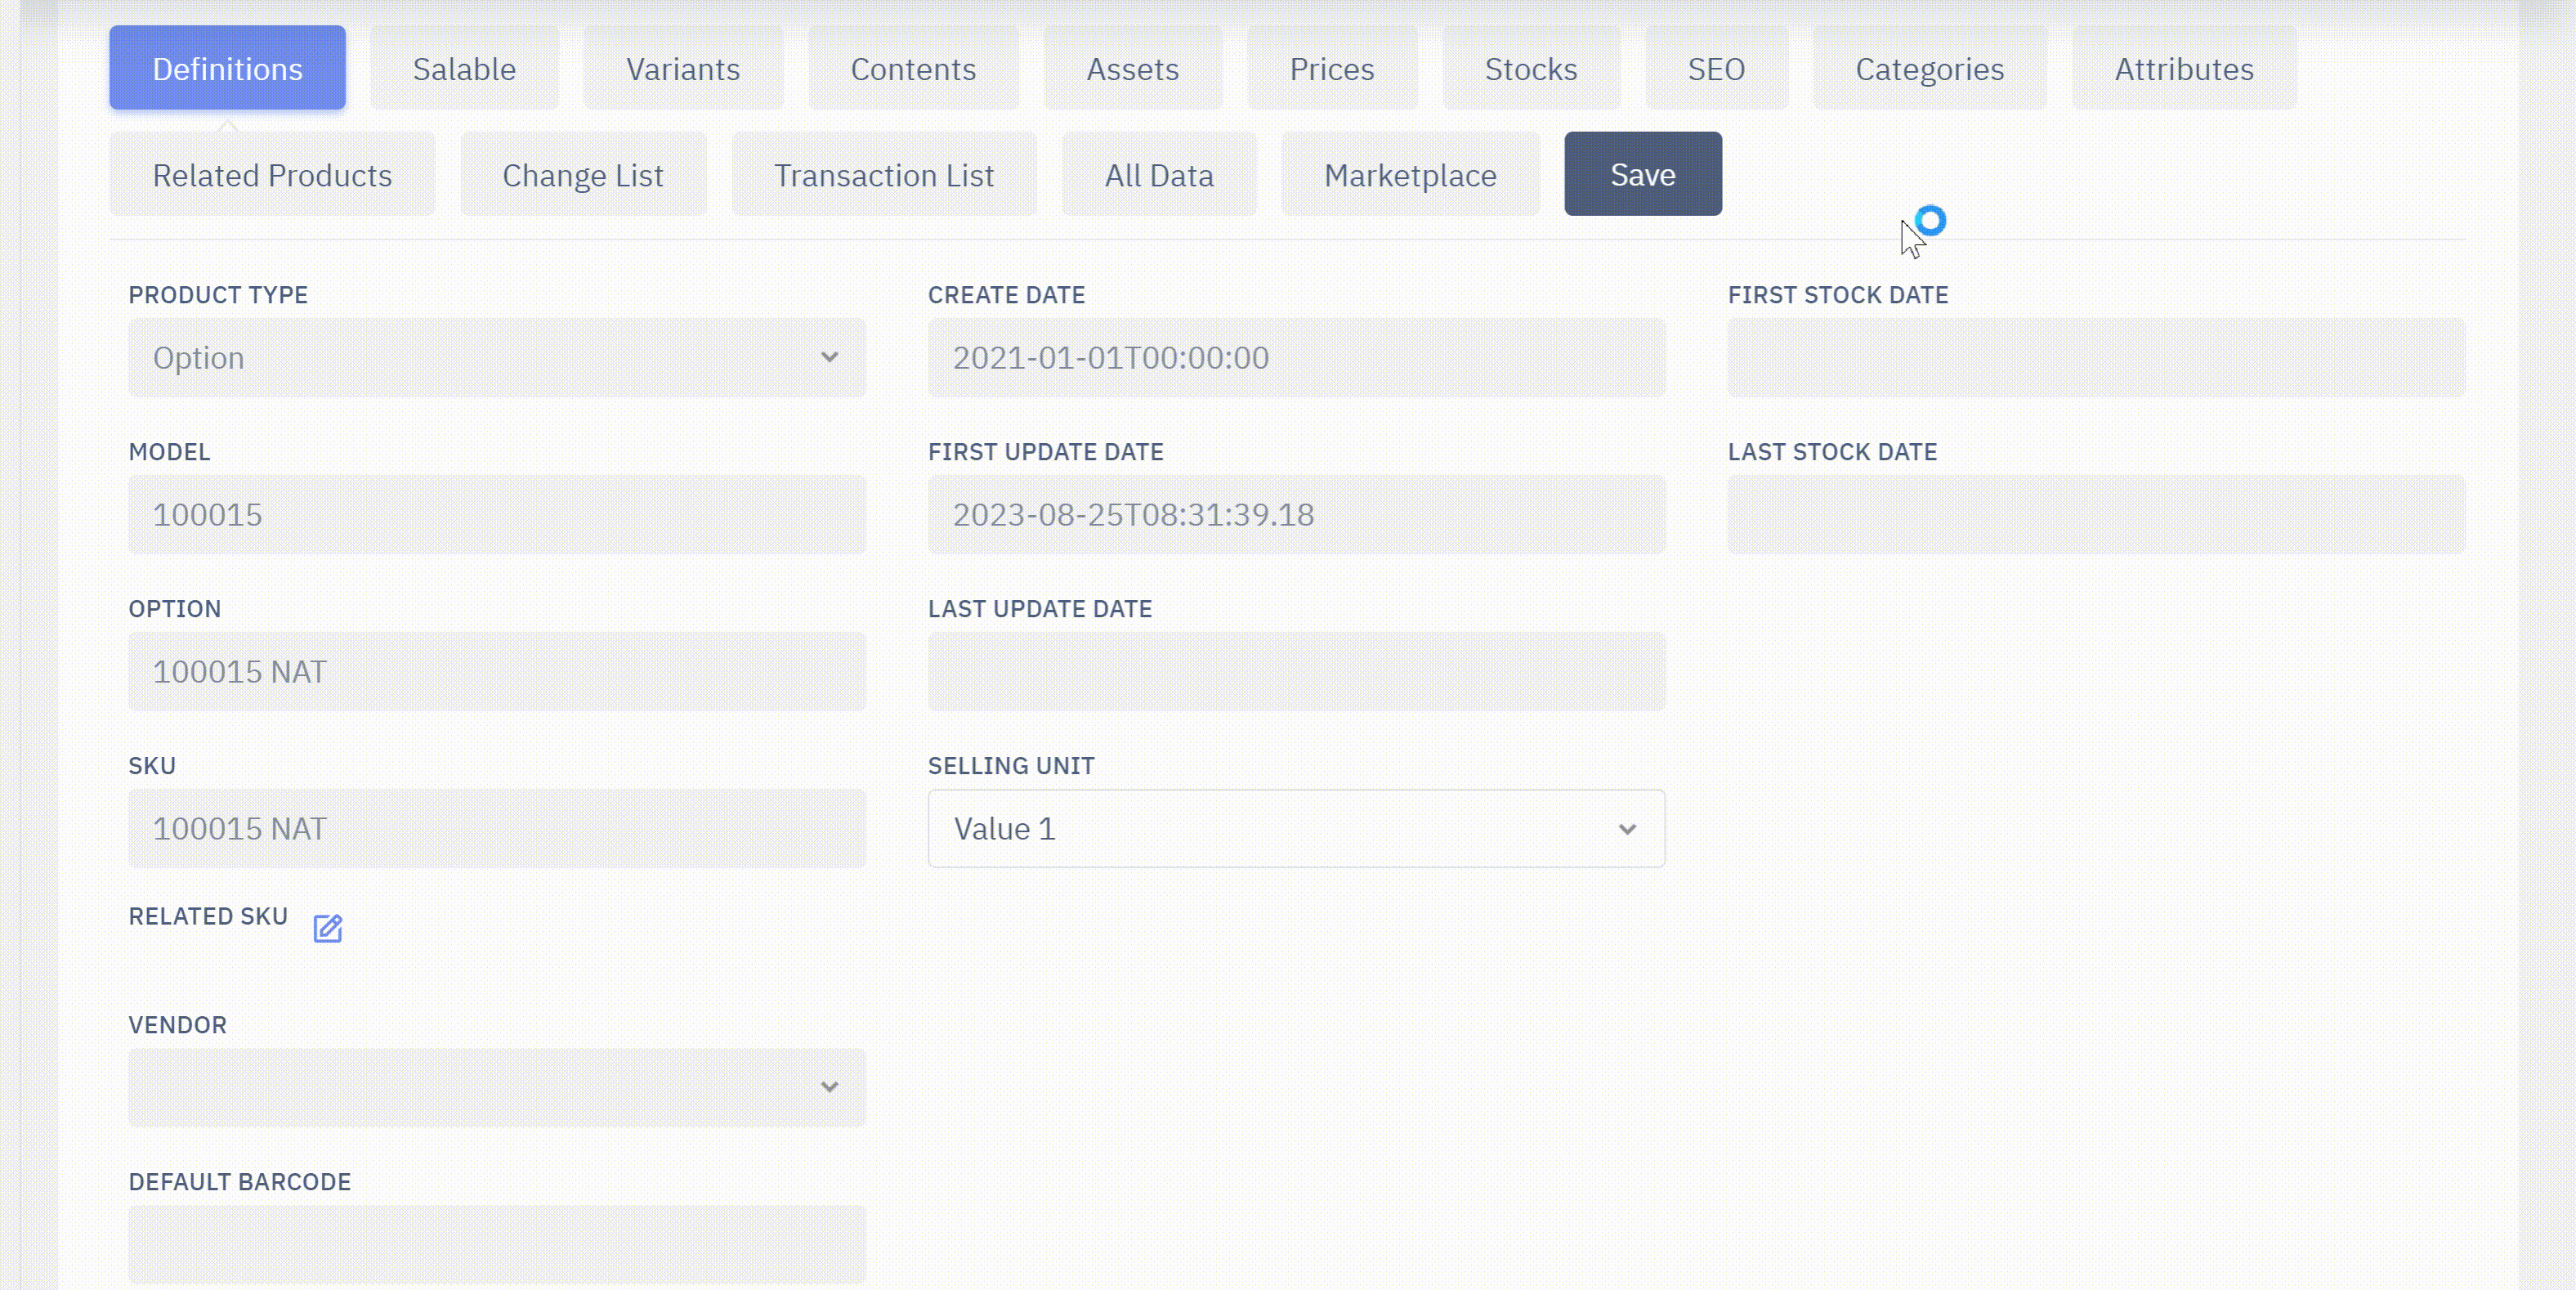Focus the Default Barcode field
2576x1290 pixels.
click(x=497, y=1244)
